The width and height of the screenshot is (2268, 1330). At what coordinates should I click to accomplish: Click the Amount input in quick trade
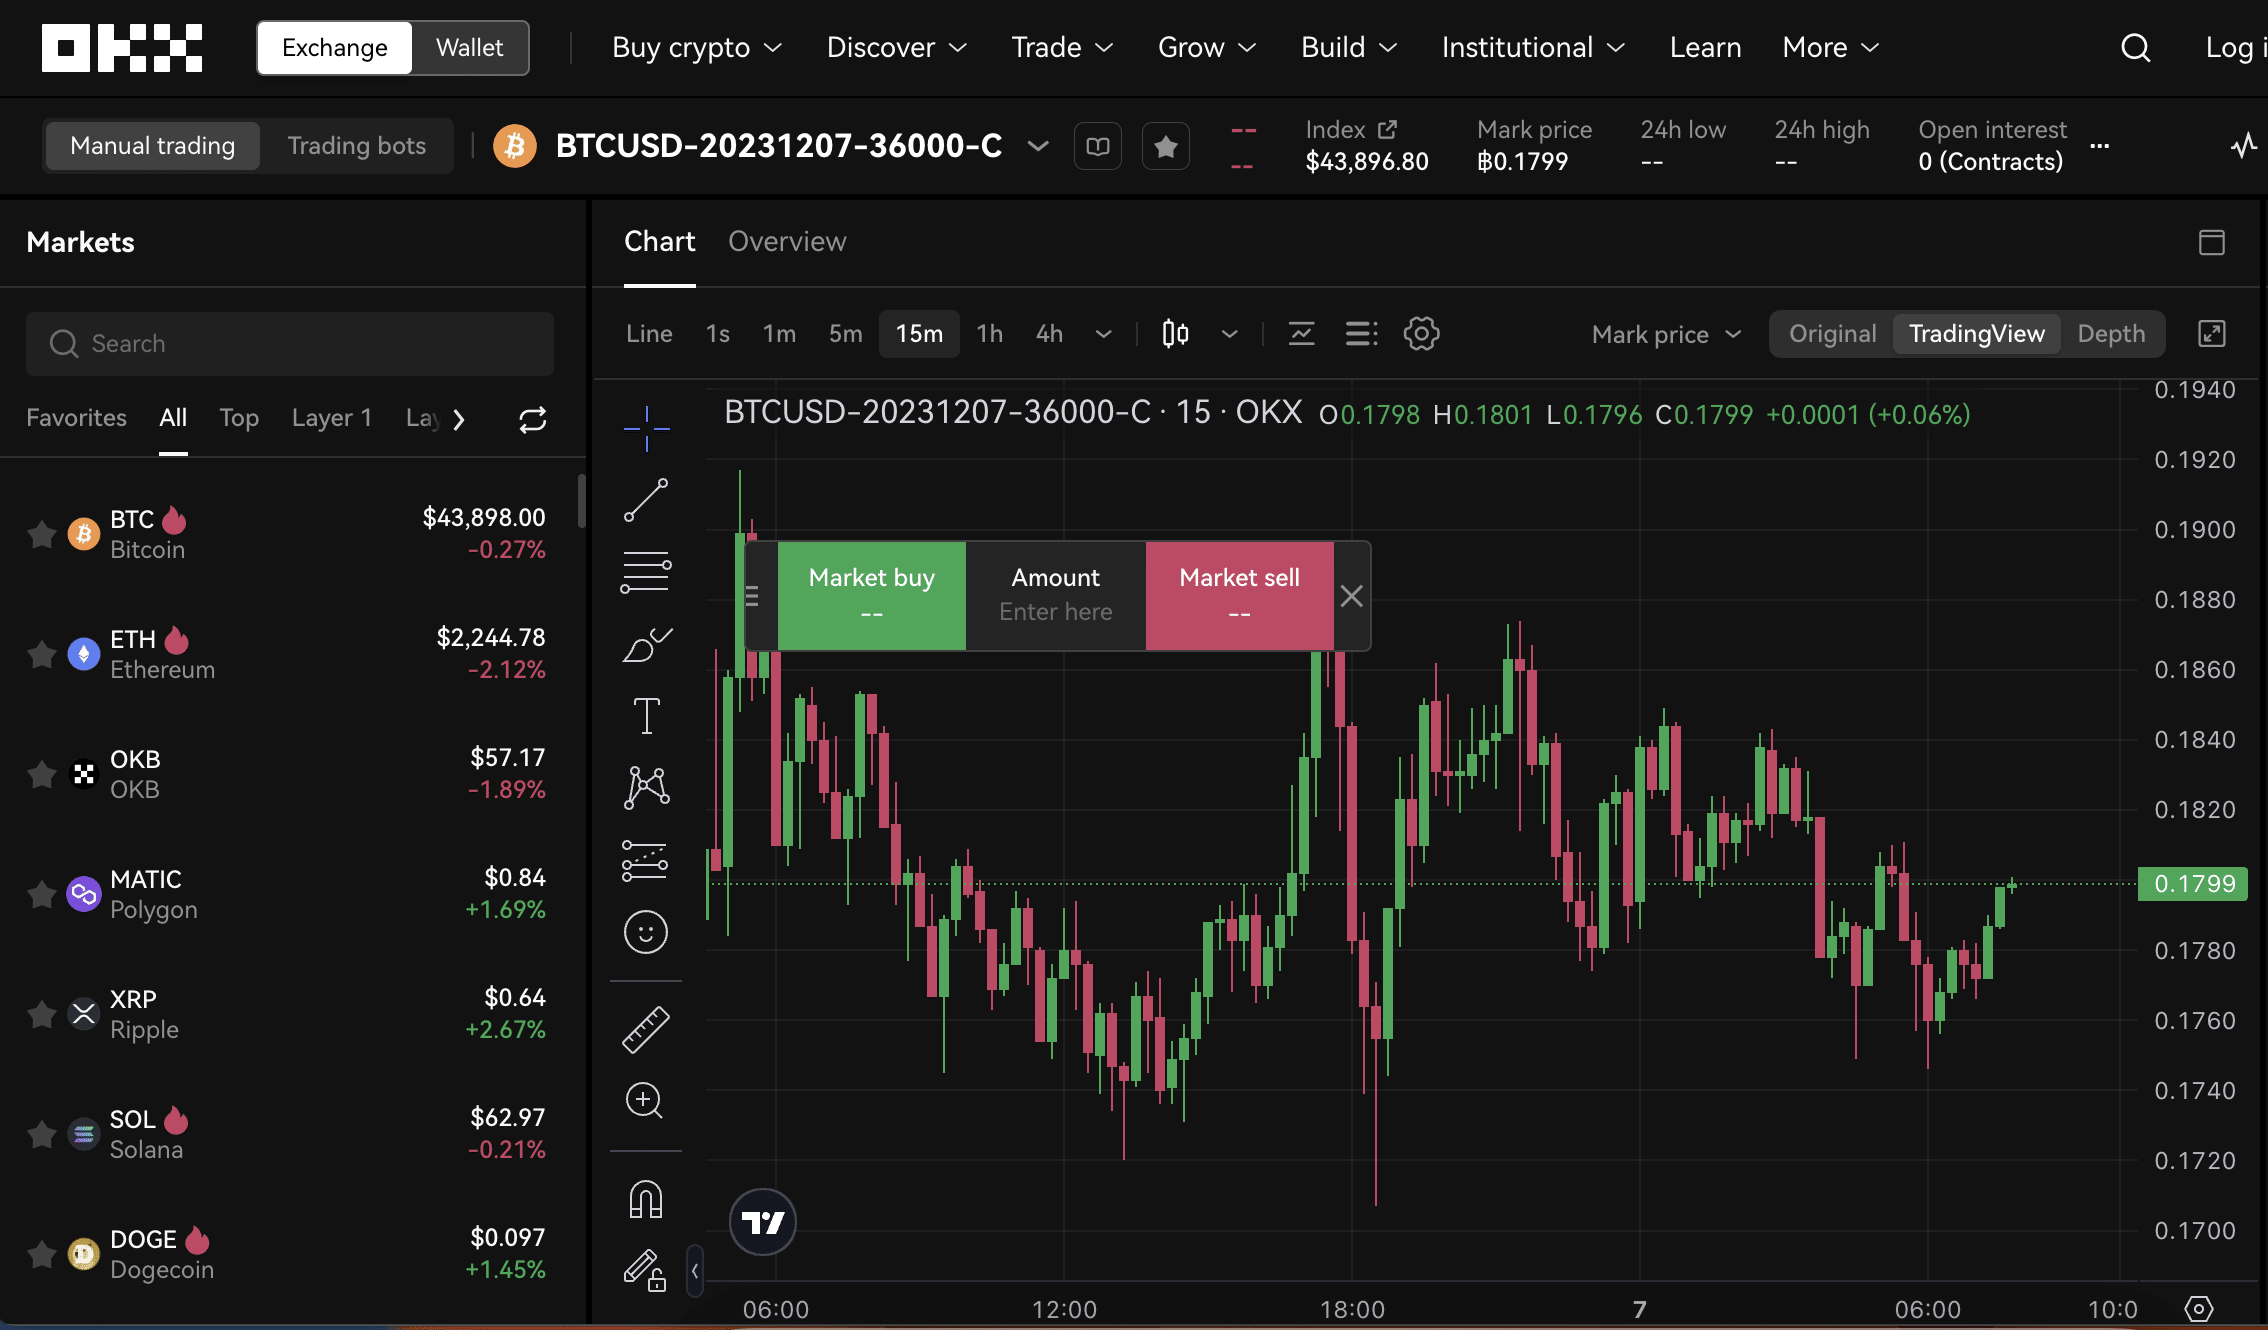[x=1056, y=596]
